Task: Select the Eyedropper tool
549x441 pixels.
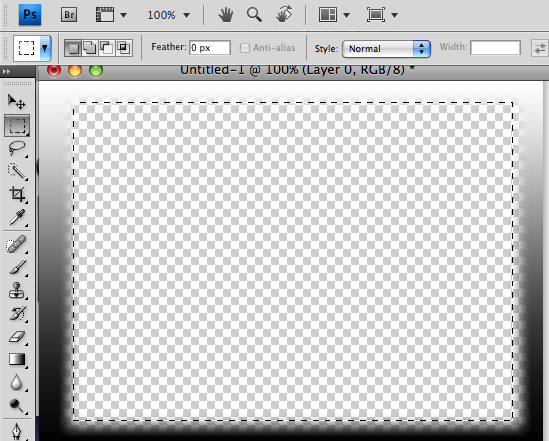Action: (x=17, y=217)
